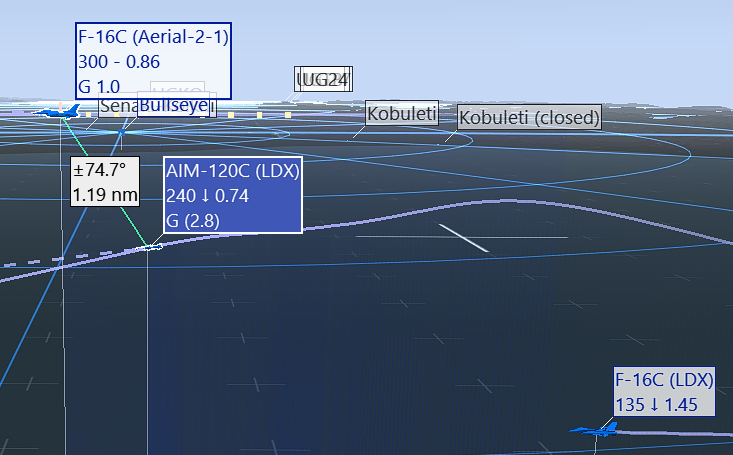Select the Kobuleti airfield label
This screenshot has height=455, width=733.
click(x=402, y=113)
